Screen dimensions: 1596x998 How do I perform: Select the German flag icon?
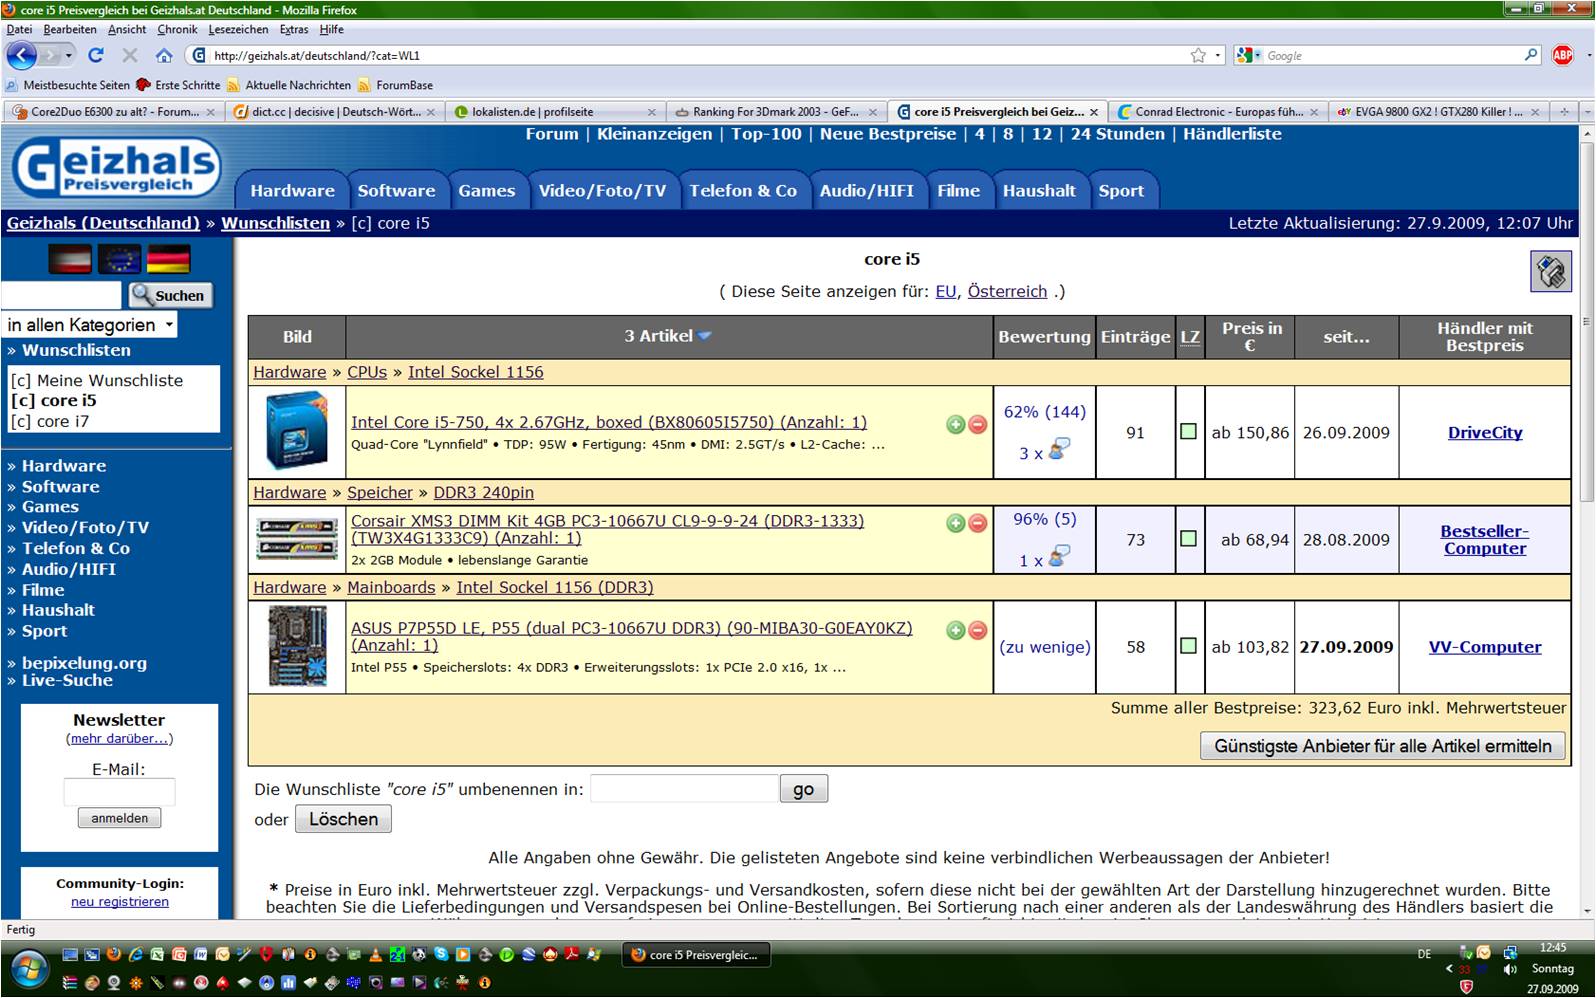168,260
